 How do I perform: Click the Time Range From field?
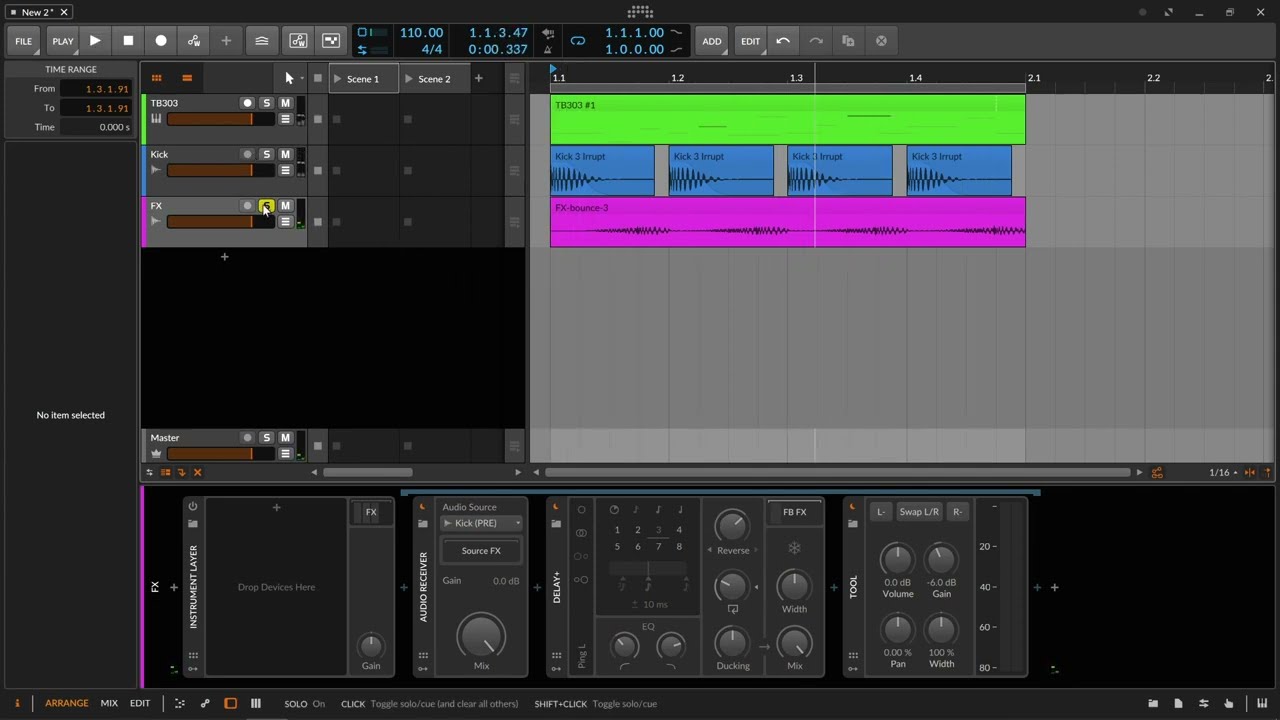[x=95, y=89]
